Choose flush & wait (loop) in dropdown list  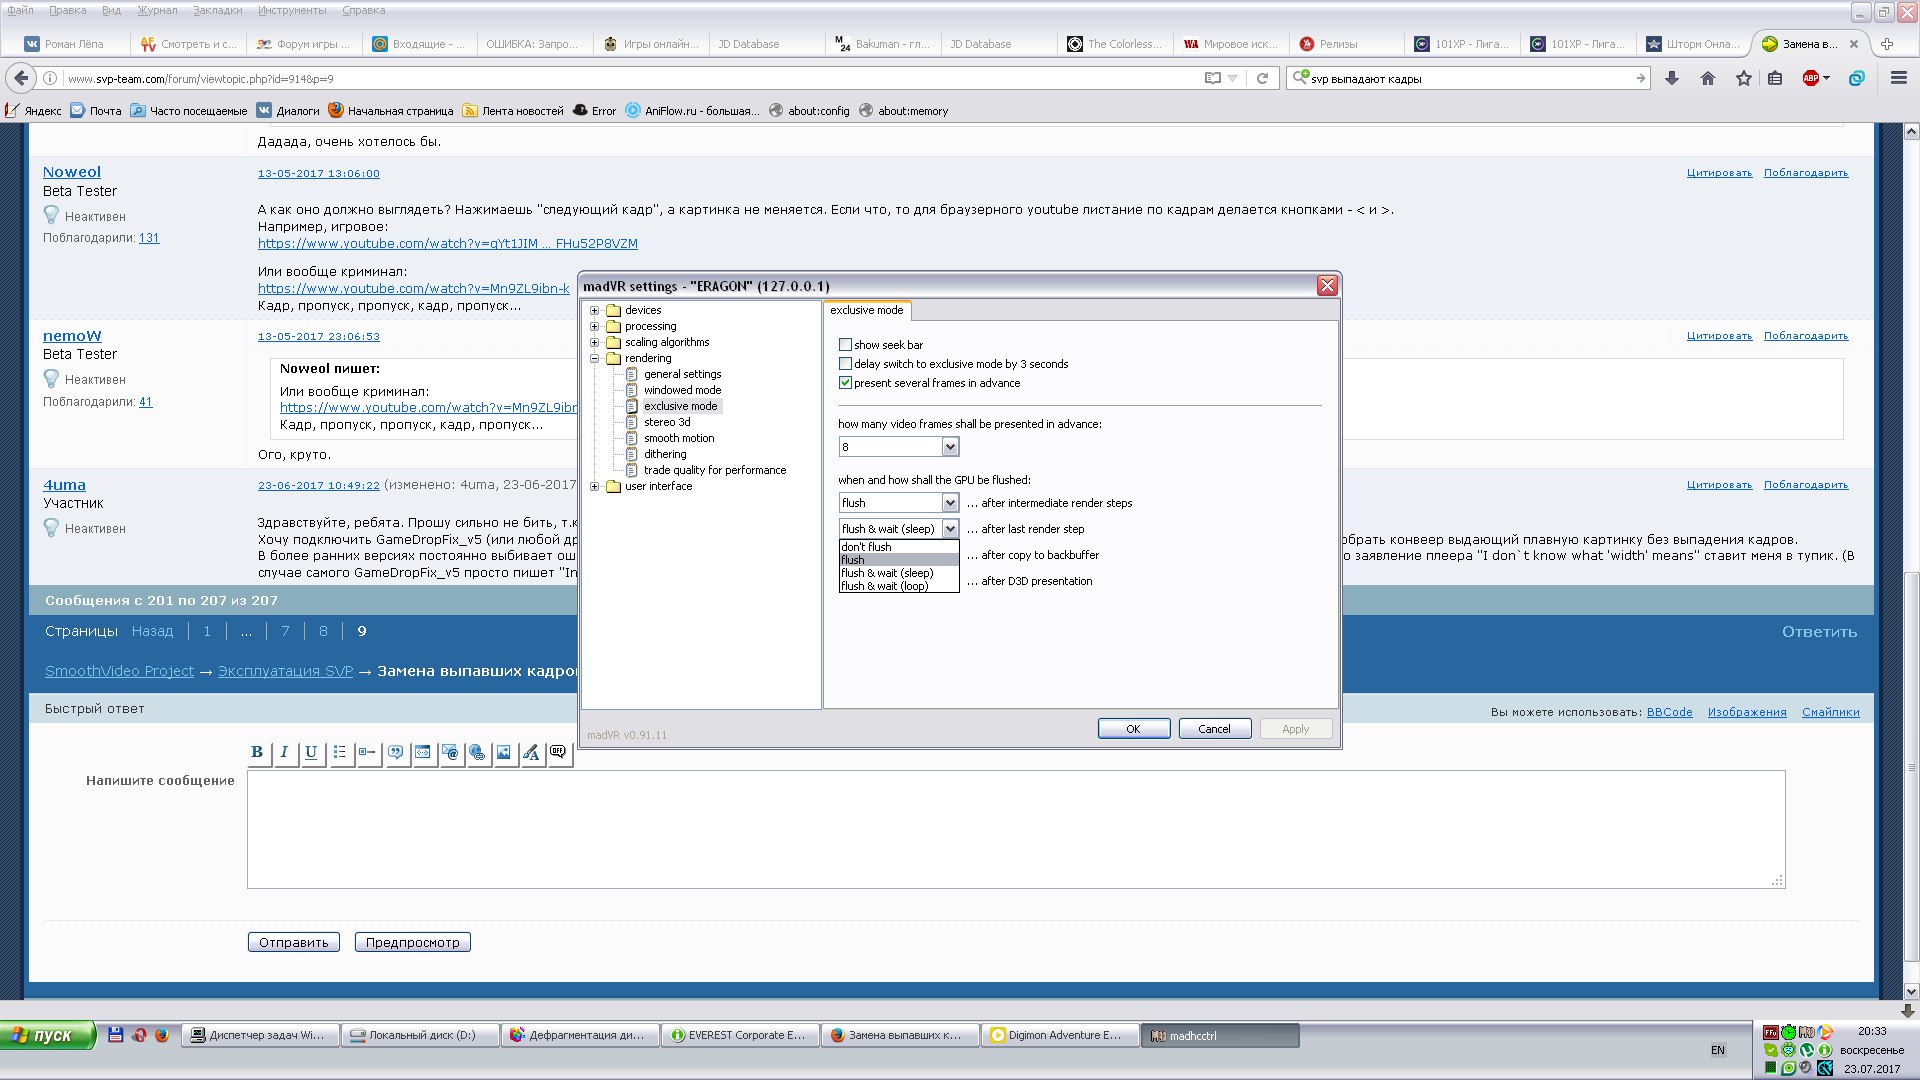click(885, 587)
